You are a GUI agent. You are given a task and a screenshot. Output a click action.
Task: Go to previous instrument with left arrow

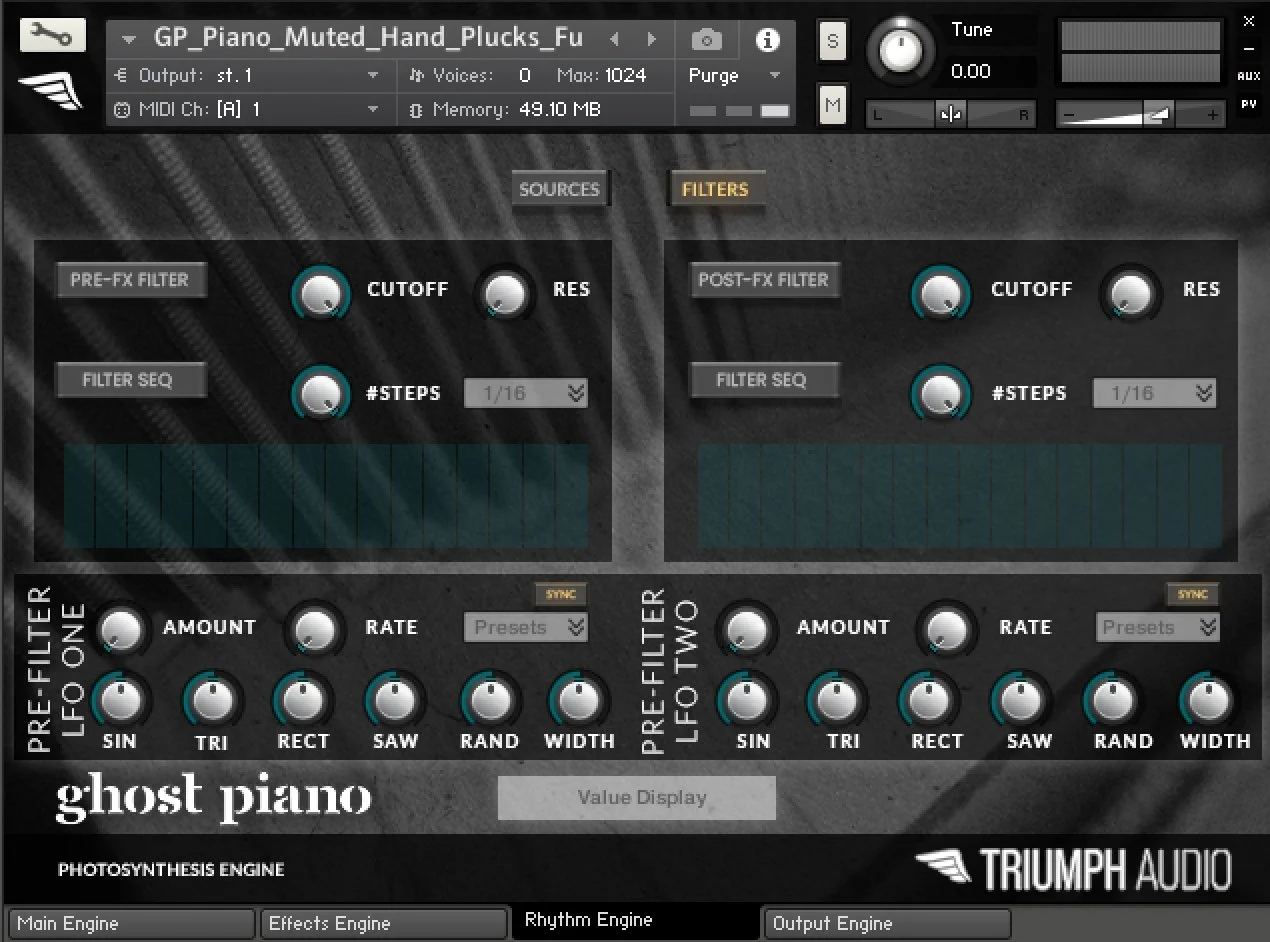[614, 40]
